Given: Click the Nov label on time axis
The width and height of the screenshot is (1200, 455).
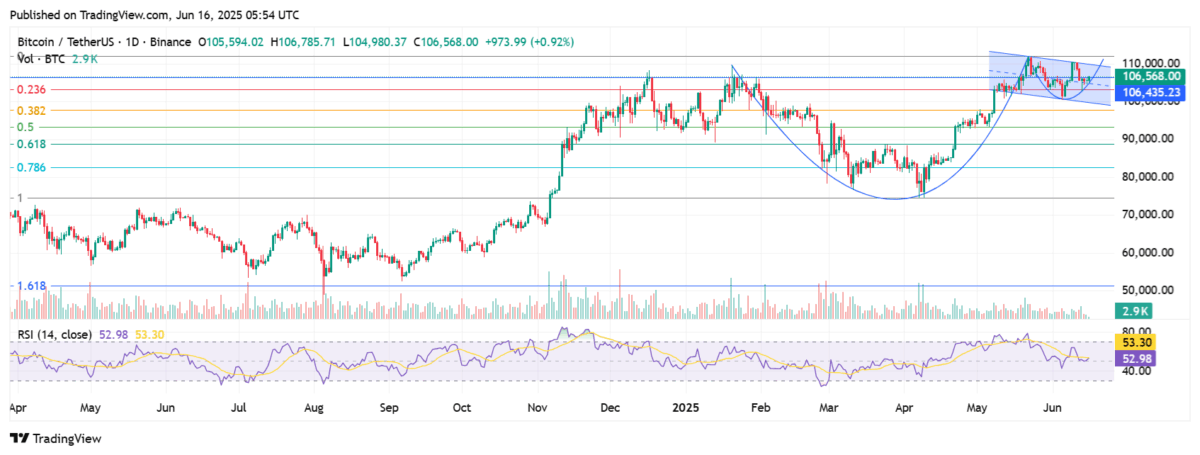Looking at the screenshot, I should click(538, 408).
